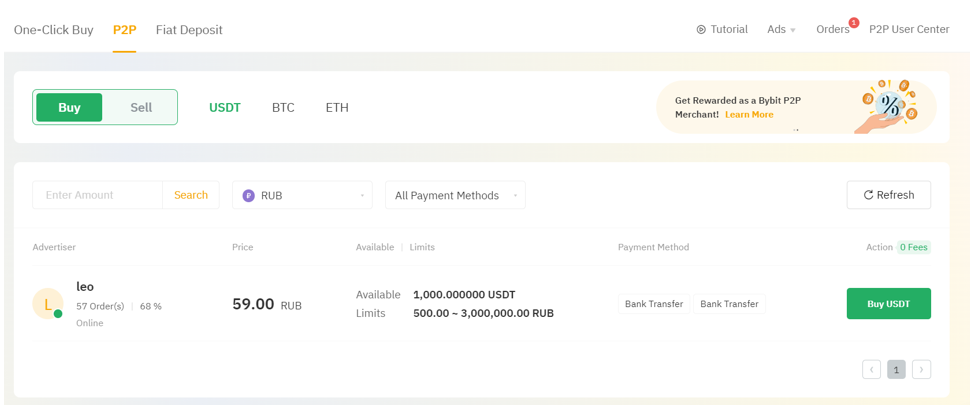Select the BTC coin tab
The height and width of the screenshot is (414, 970).
pyautogui.click(x=283, y=108)
